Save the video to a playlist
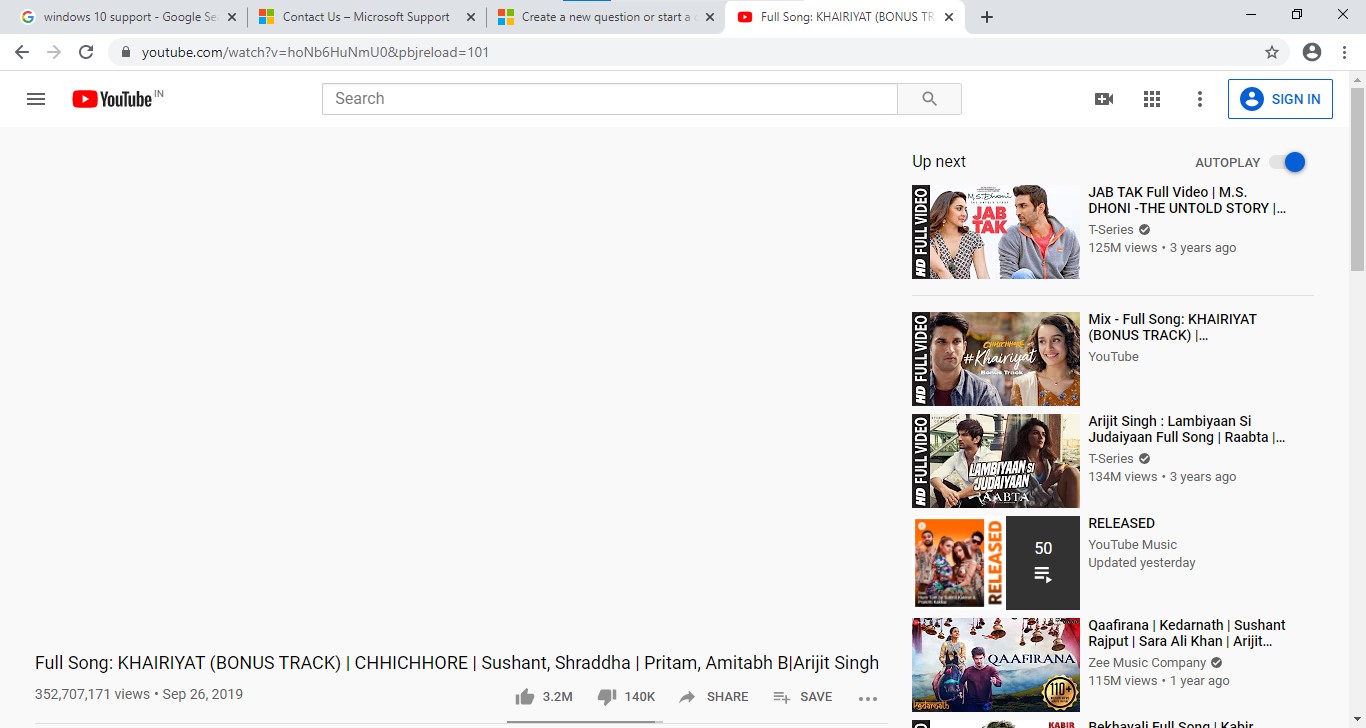 pyautogui.click(x=802, y=697)
